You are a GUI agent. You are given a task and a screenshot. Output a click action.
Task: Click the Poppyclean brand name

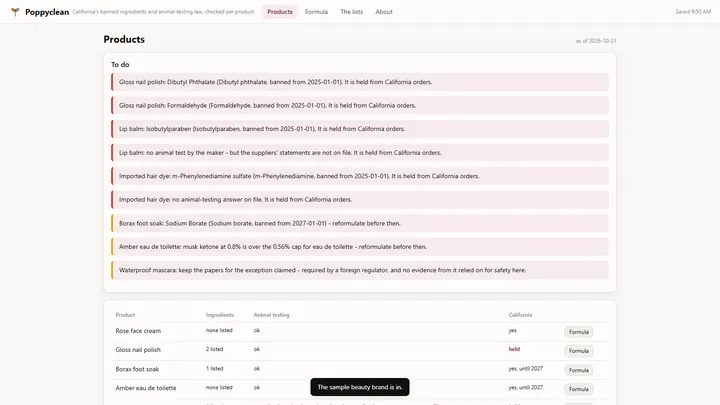(47, 12)
